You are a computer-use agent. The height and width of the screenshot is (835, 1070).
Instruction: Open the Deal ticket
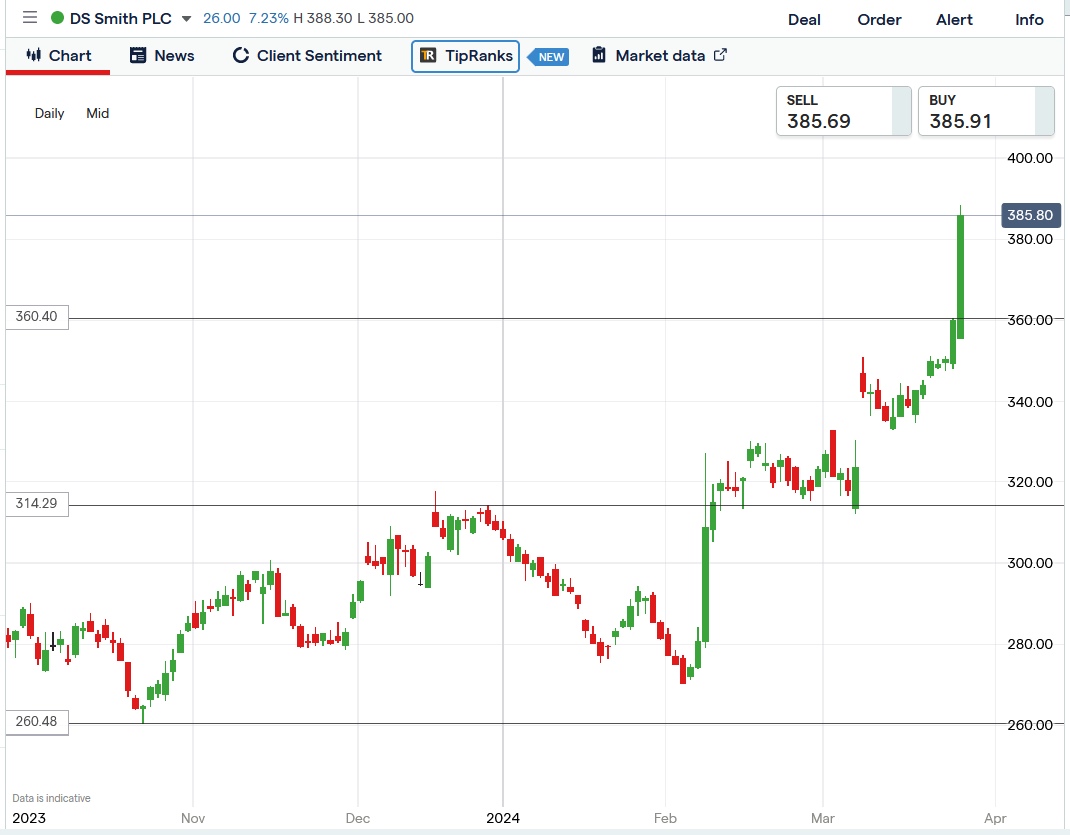click(804, 20)
